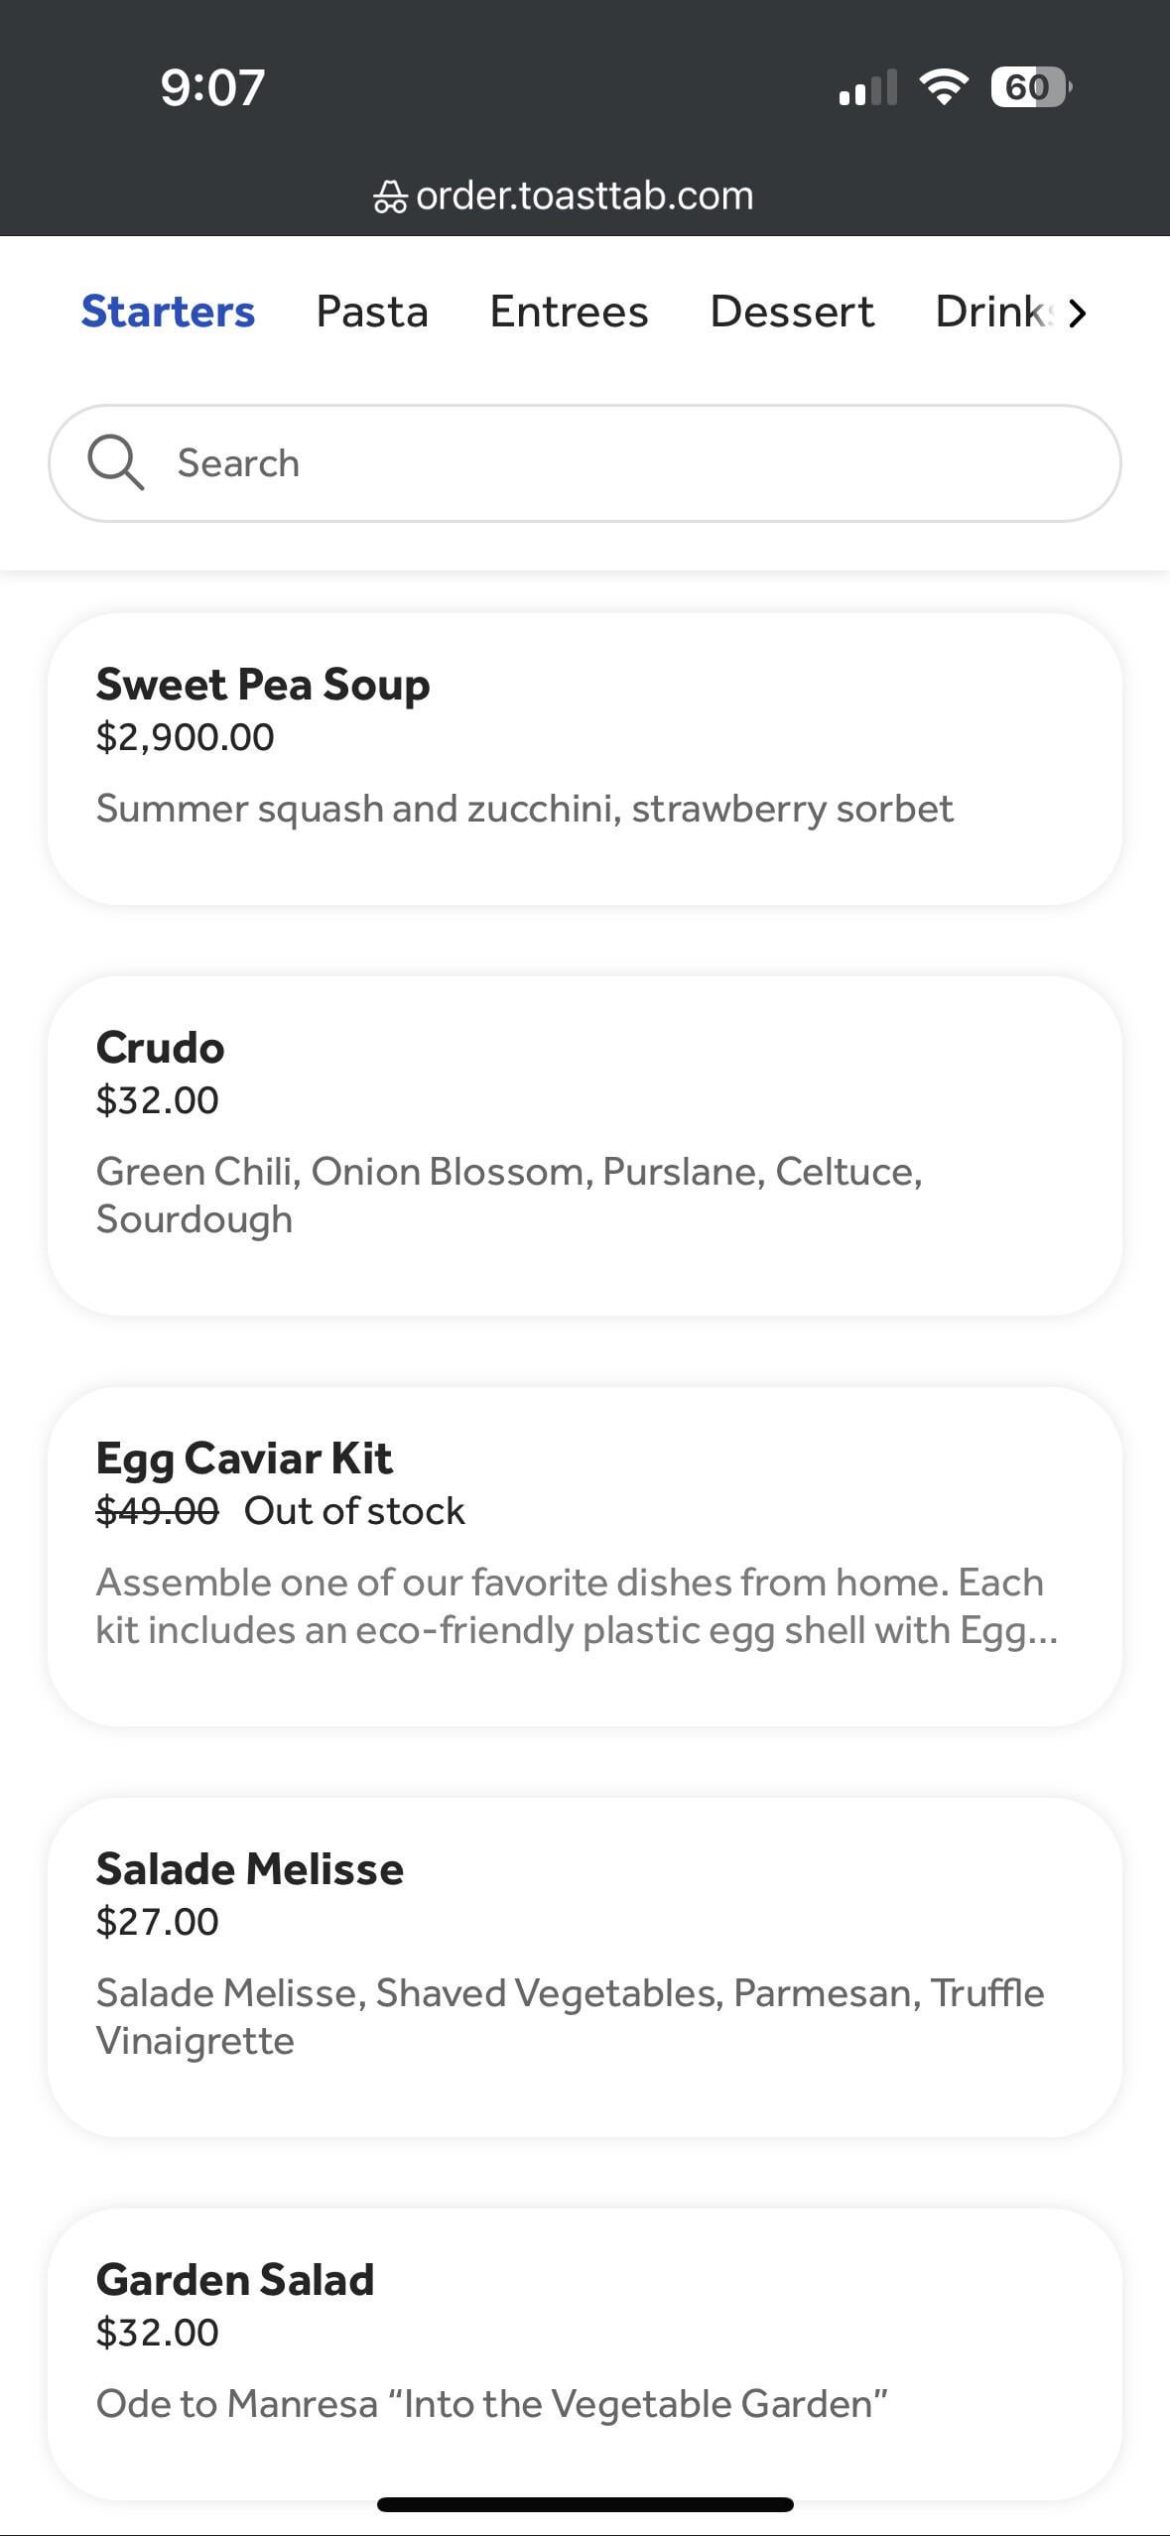Tap the order.toasttab.com address bar
1170x2536 pixels.
pyautogui.click(x=583, y=196)
